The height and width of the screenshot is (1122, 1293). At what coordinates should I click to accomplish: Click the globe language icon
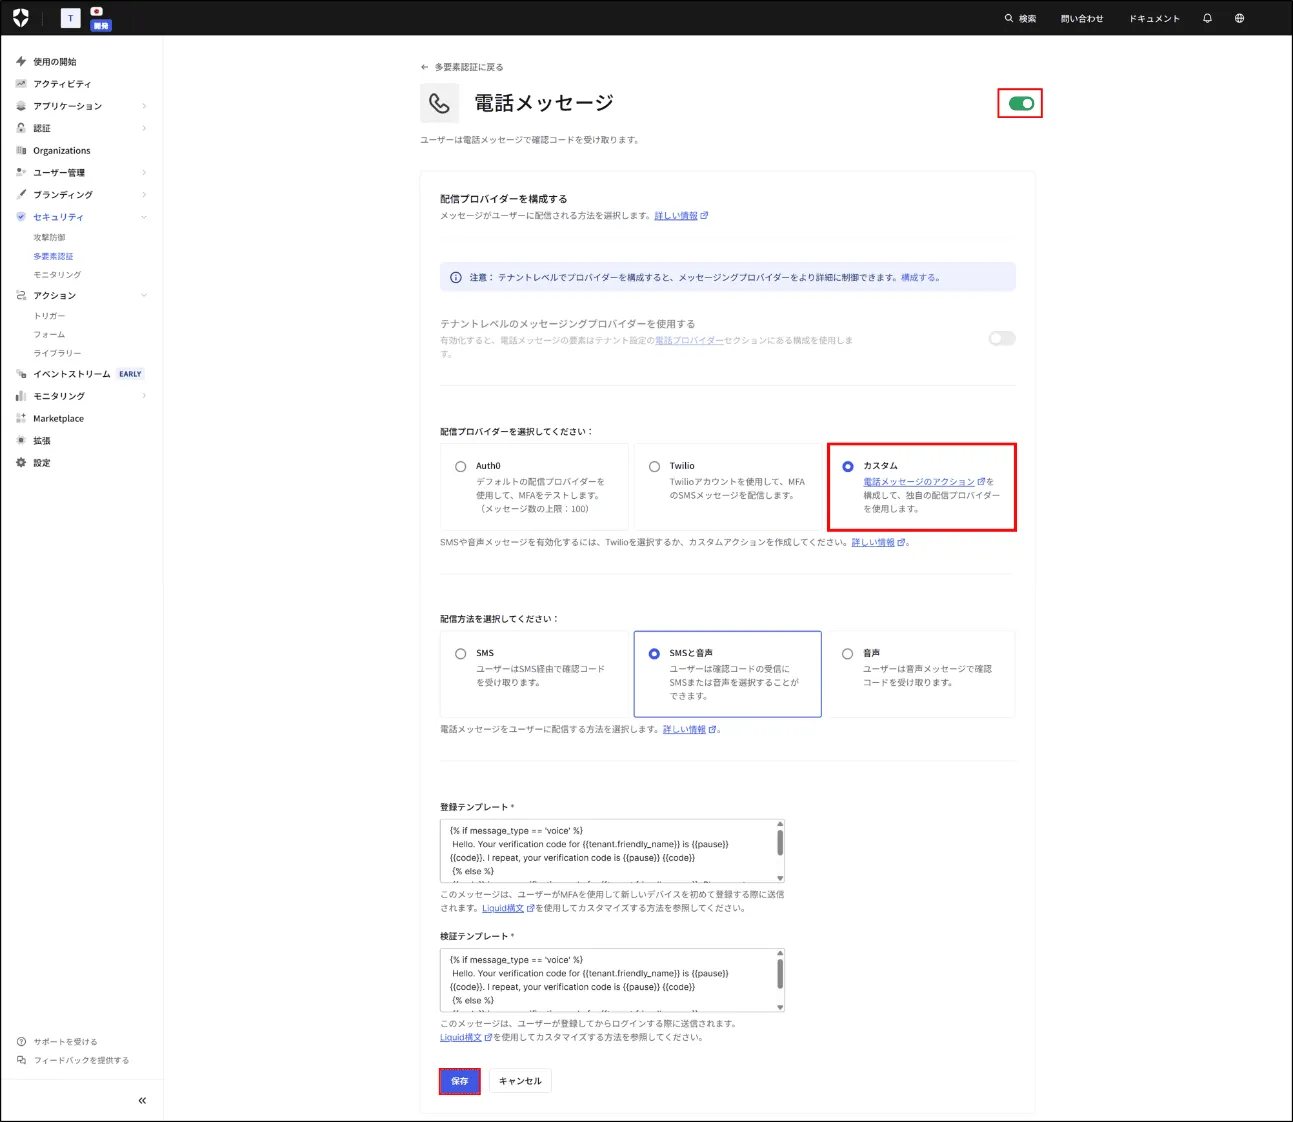click(x=1239, y=18)
